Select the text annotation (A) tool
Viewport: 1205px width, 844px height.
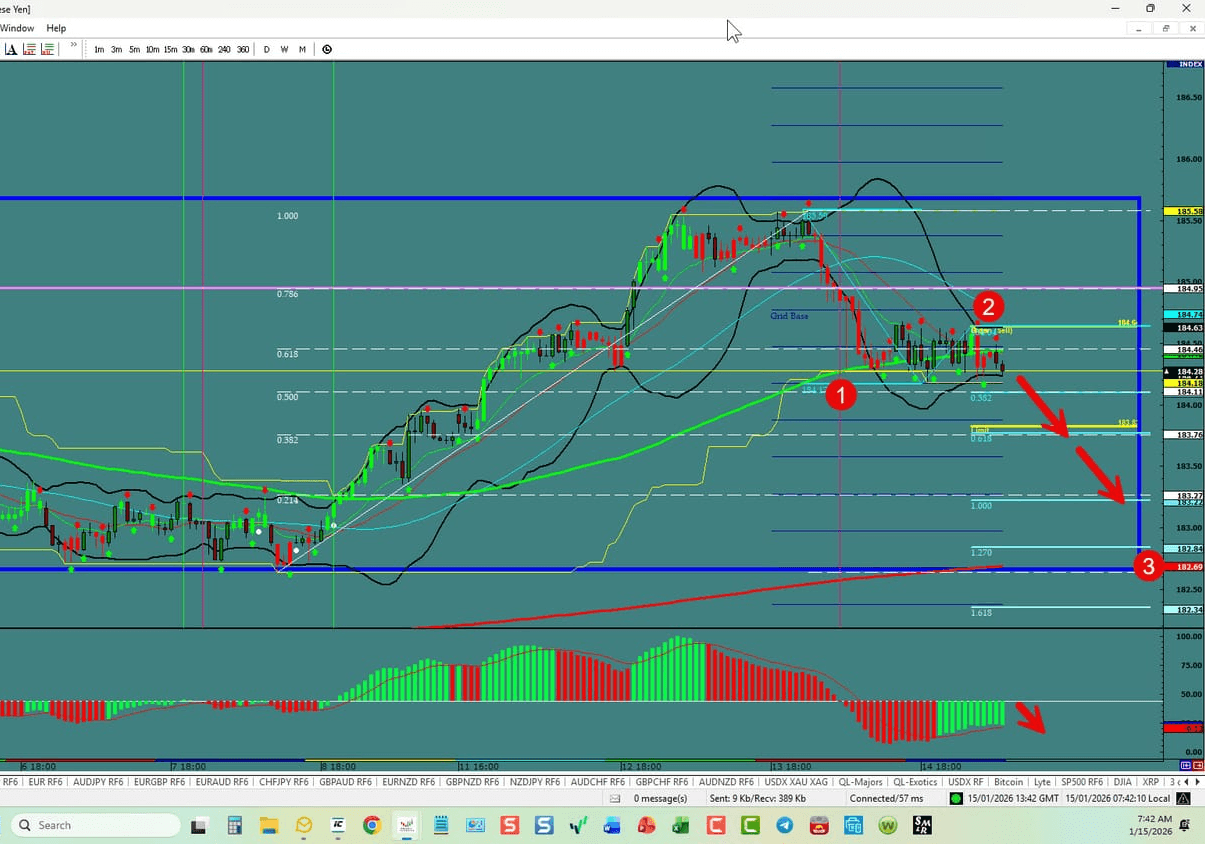tap(10, 48)
